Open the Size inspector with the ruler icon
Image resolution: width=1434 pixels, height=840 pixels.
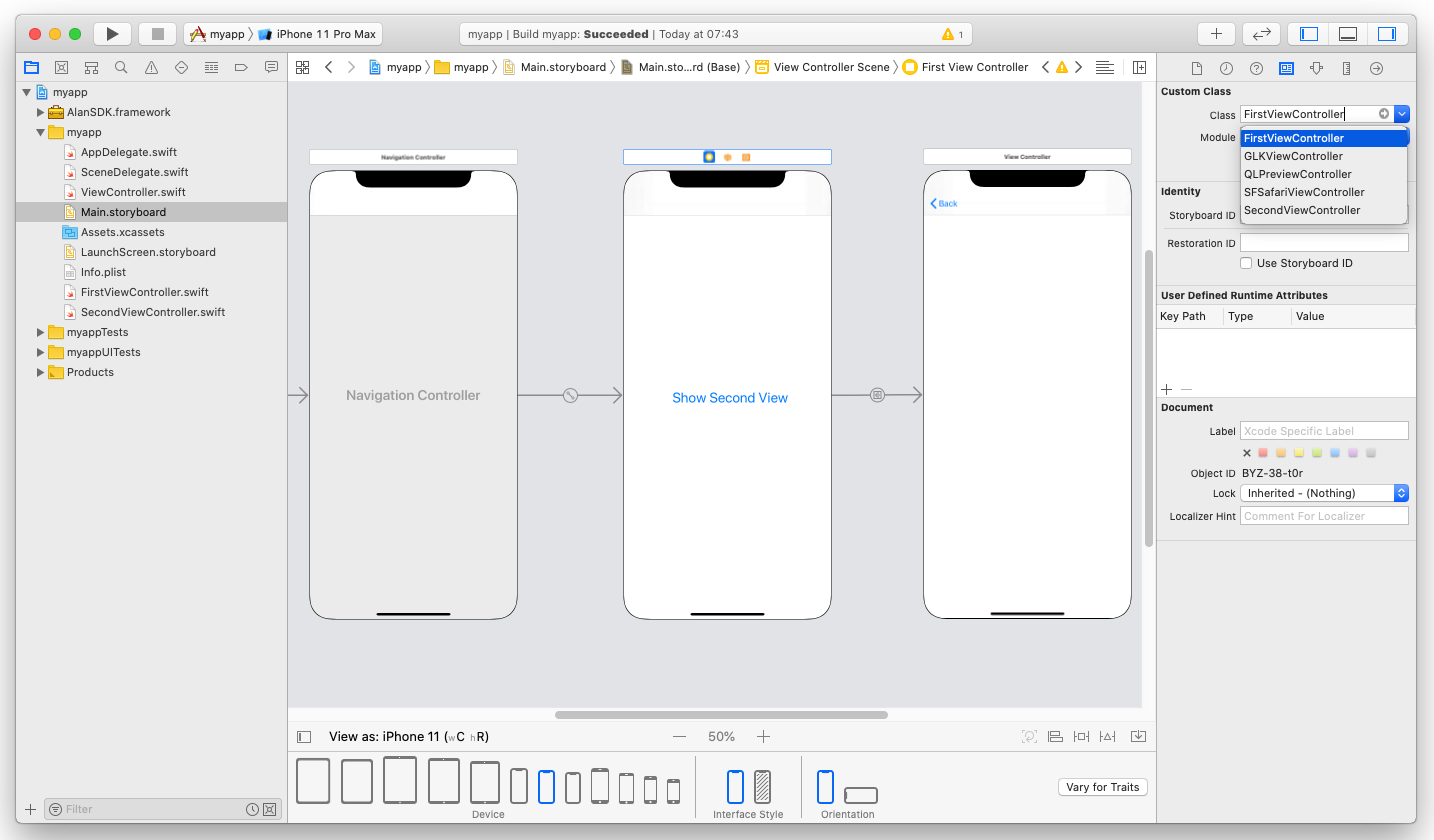(1347, 68)
